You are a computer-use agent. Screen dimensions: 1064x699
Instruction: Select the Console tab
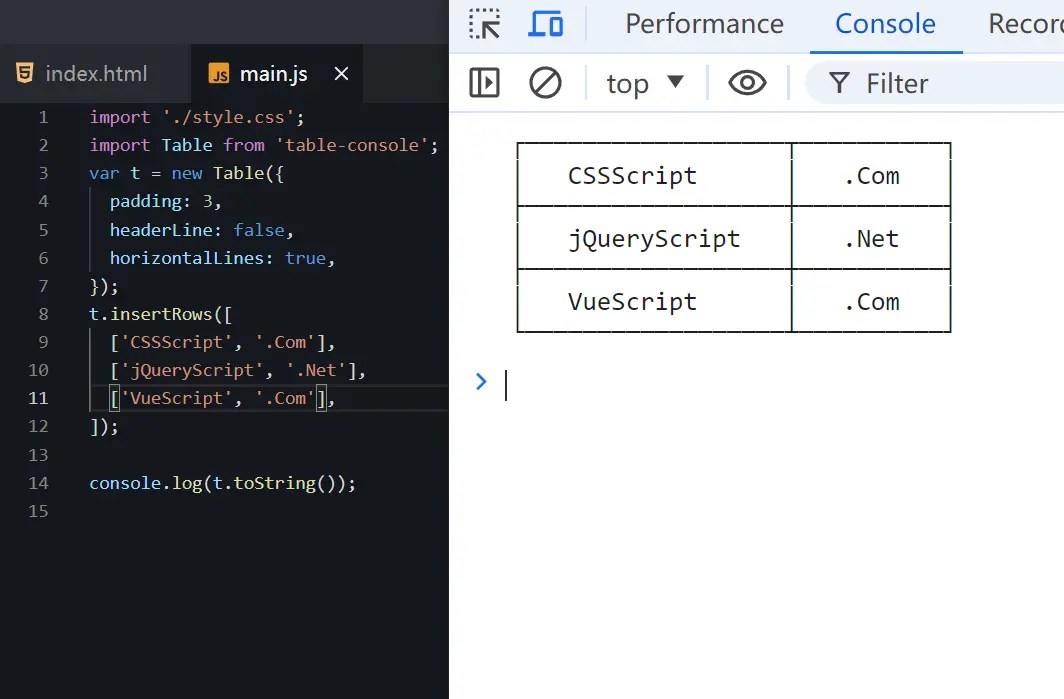[x=885, y=24]
